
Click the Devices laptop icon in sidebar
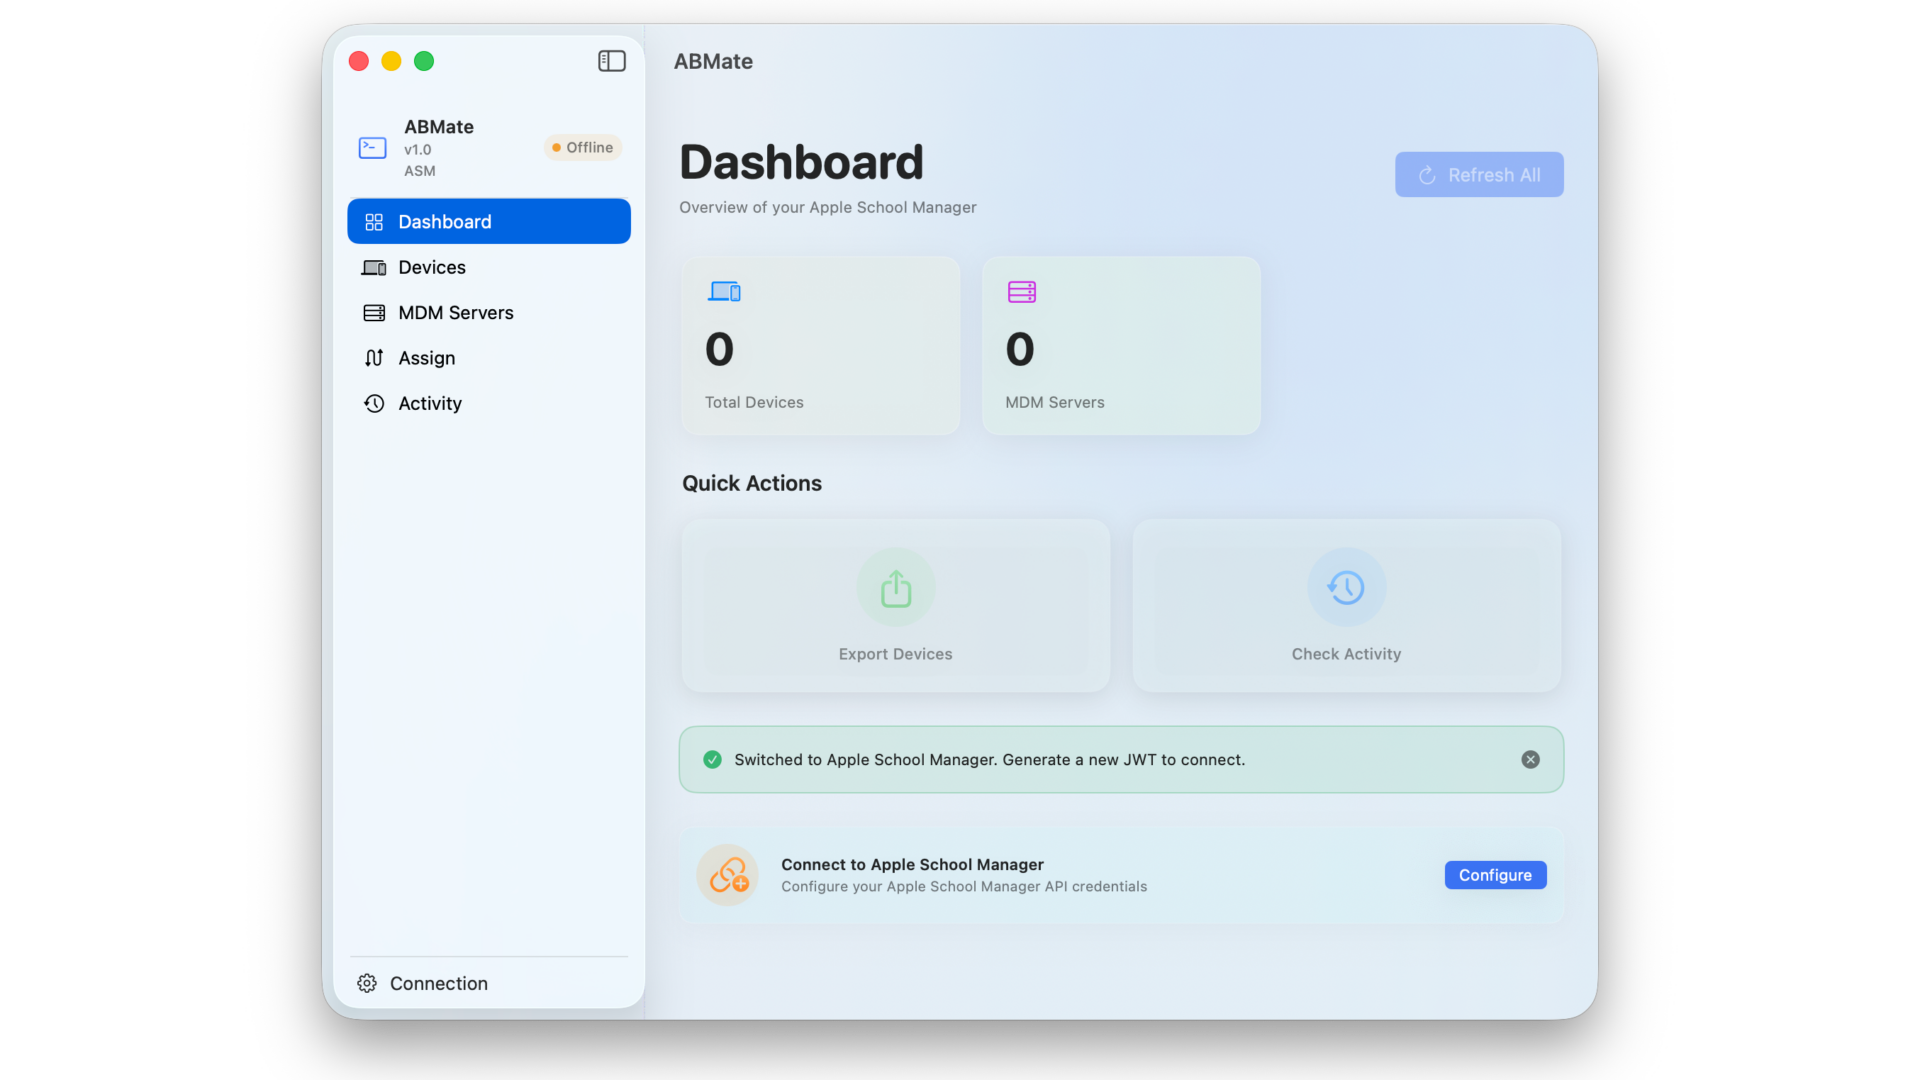click(374, 267)
